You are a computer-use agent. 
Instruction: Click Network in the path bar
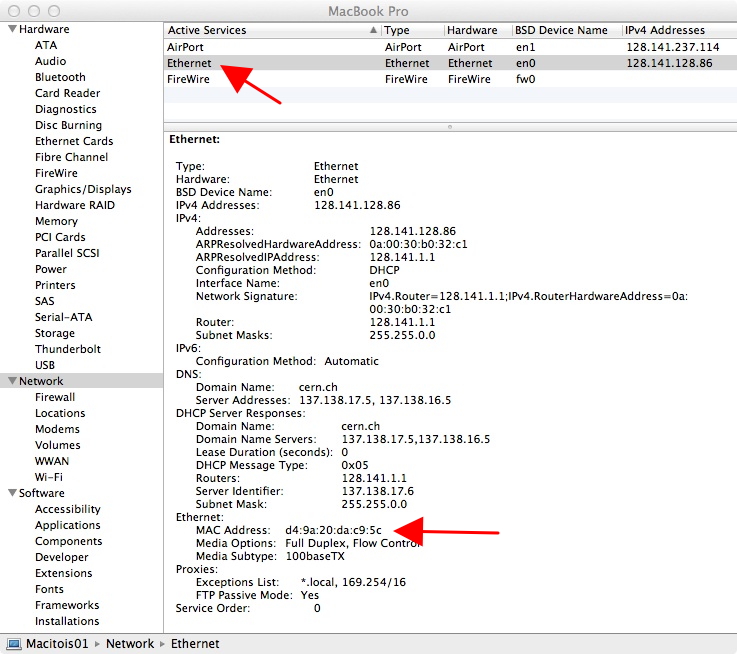(130, 644)
